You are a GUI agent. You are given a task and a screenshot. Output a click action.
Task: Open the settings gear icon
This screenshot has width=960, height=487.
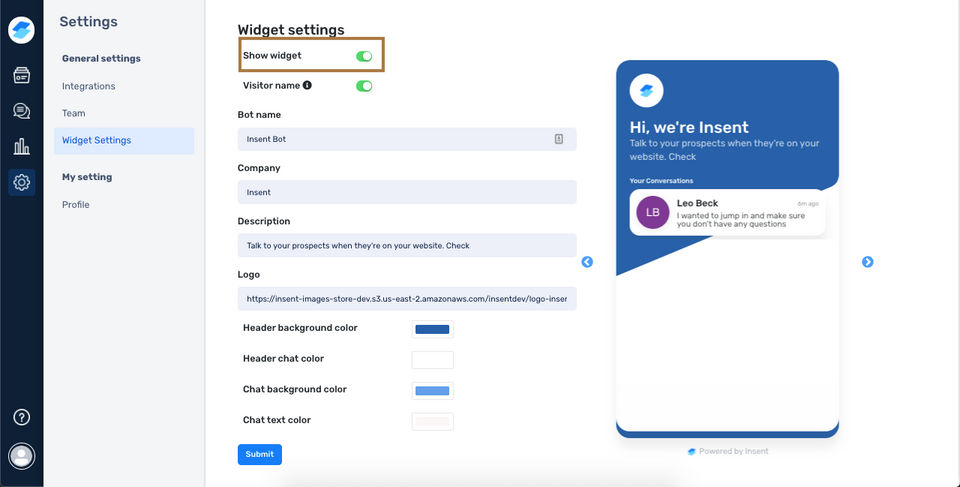click(21, 182)
